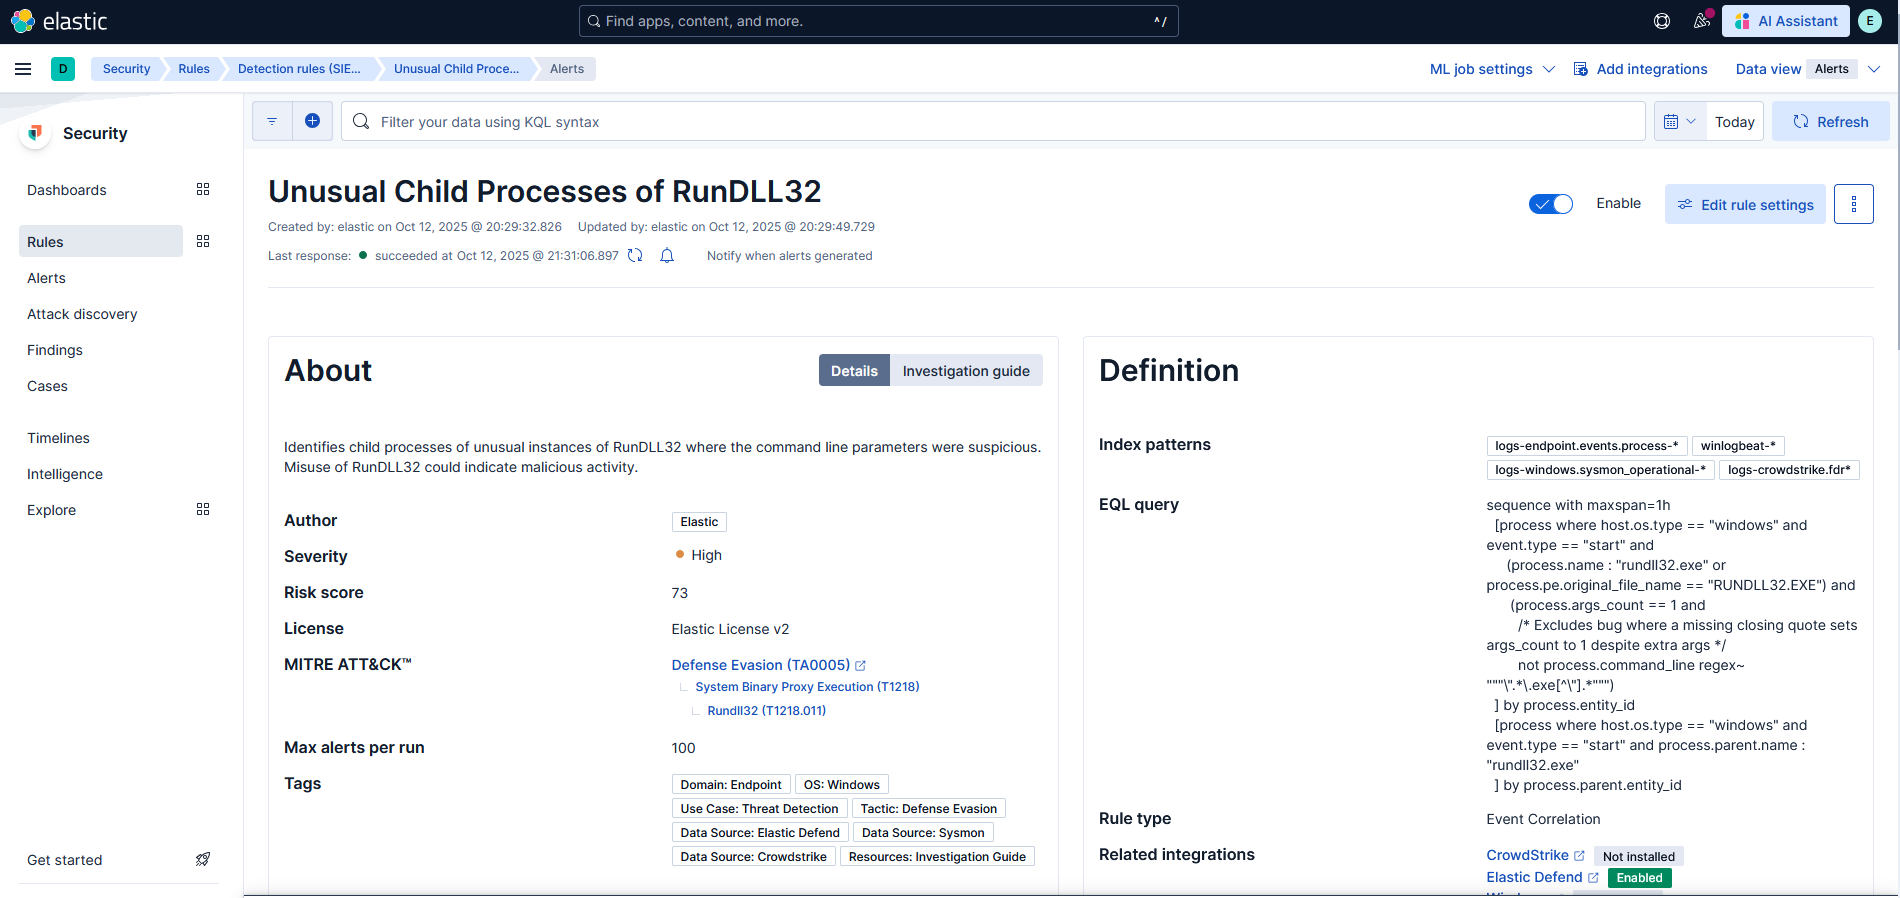Open the filter options menu icon

coord(272,121)
